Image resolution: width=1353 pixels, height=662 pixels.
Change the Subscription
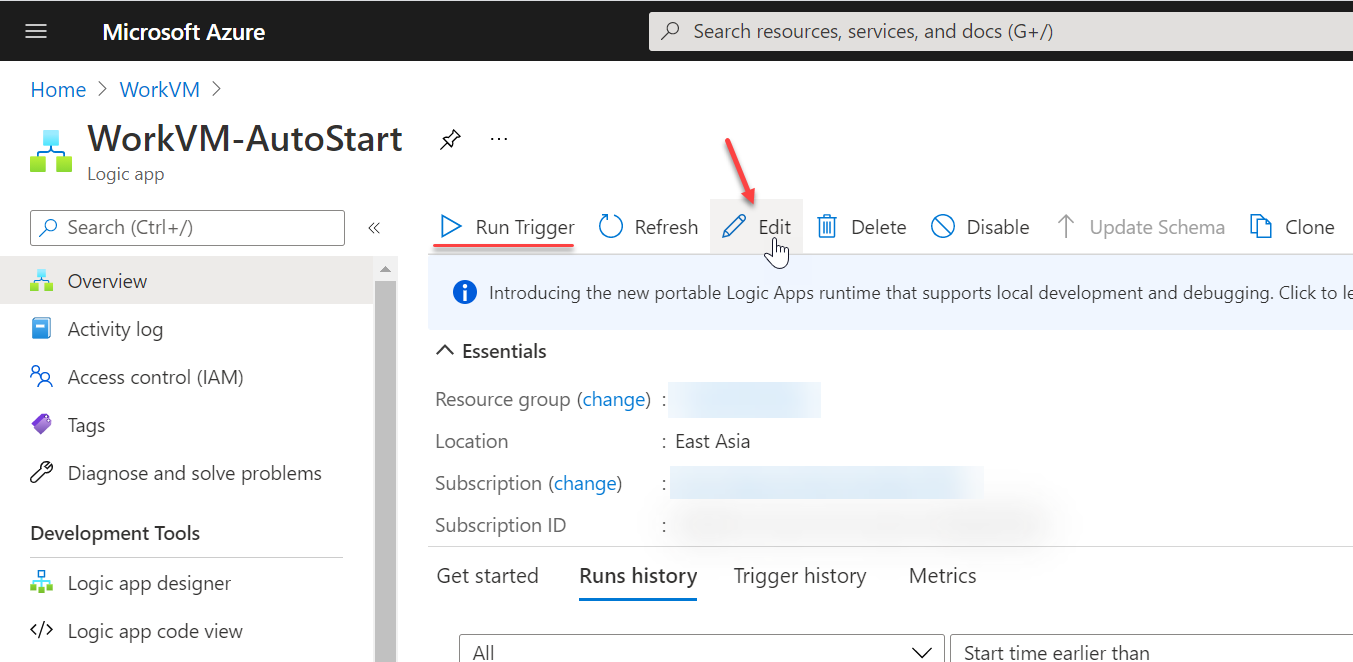click(585, 483)
